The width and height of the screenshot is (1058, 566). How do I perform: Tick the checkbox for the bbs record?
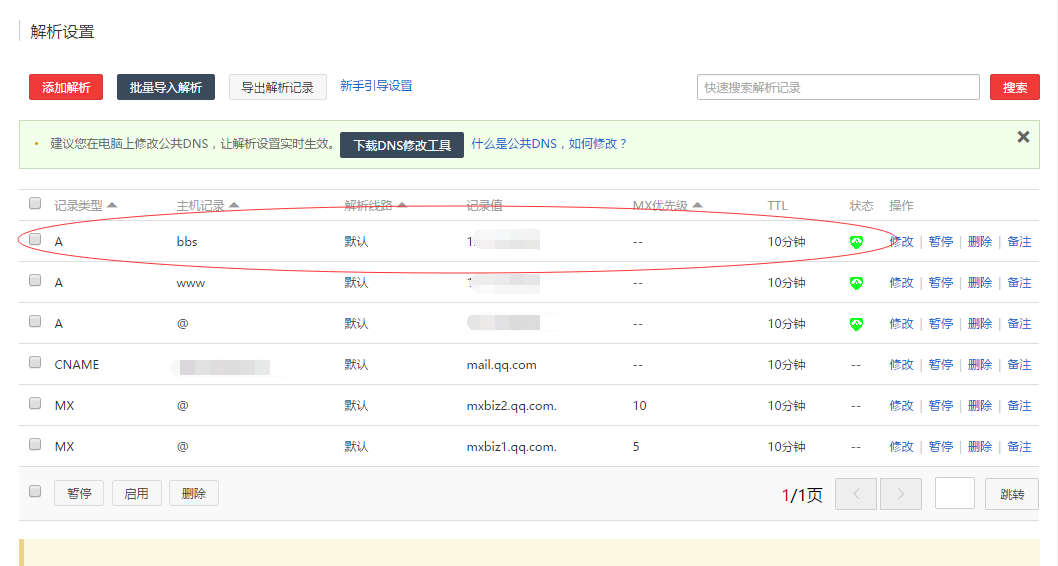click(35, 240)
